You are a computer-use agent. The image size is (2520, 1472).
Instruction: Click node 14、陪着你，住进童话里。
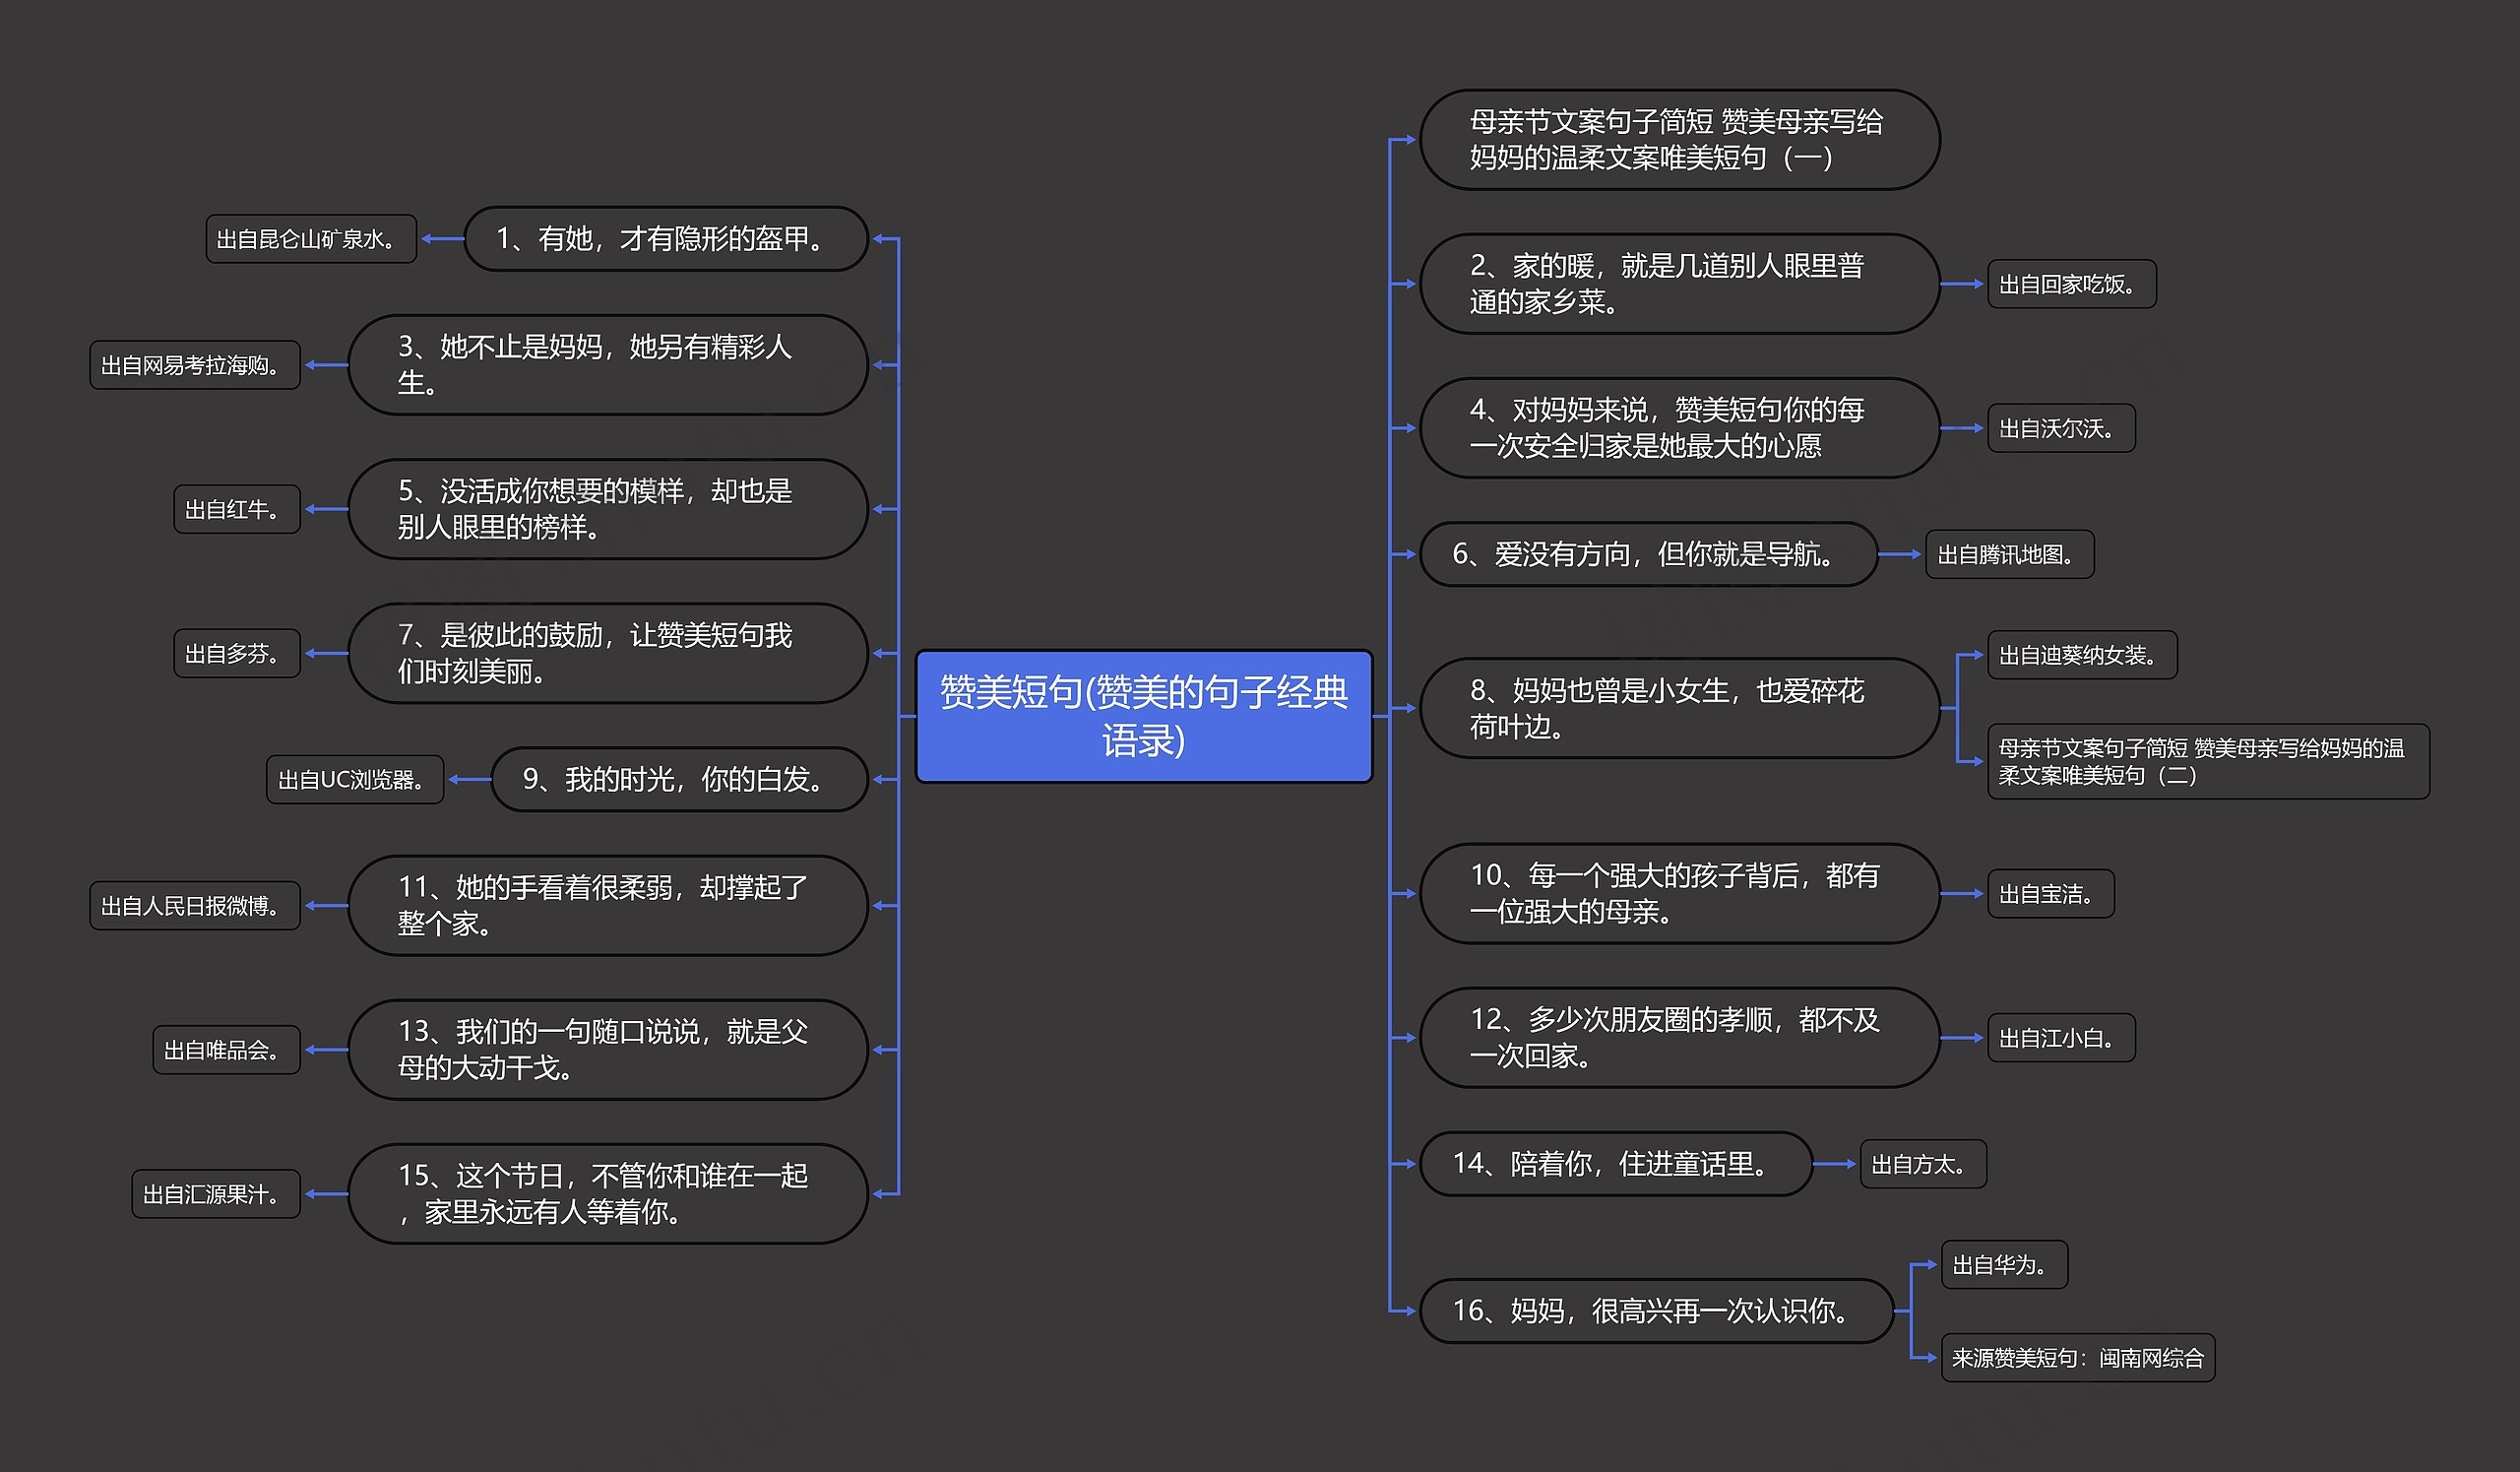point(1614,1164)
